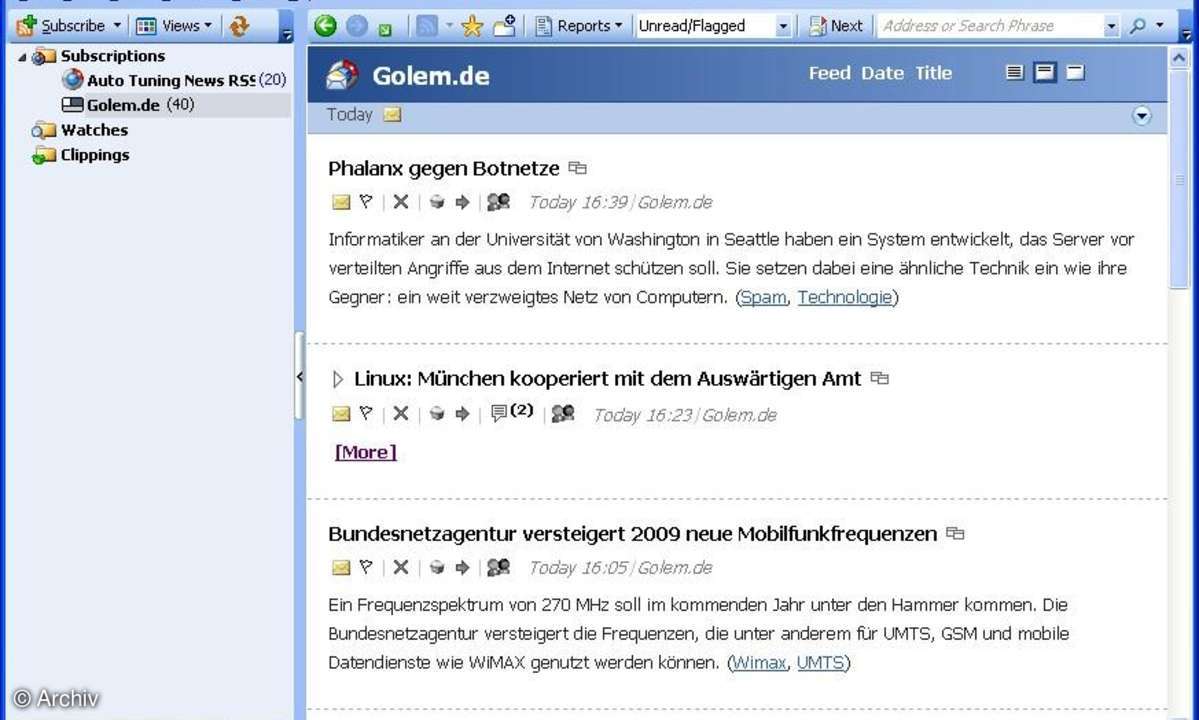Image resolution: width=1199 pixels, height=720 pixels.
Task: Go to Next unread item
Action: click(x=836, y=26)
